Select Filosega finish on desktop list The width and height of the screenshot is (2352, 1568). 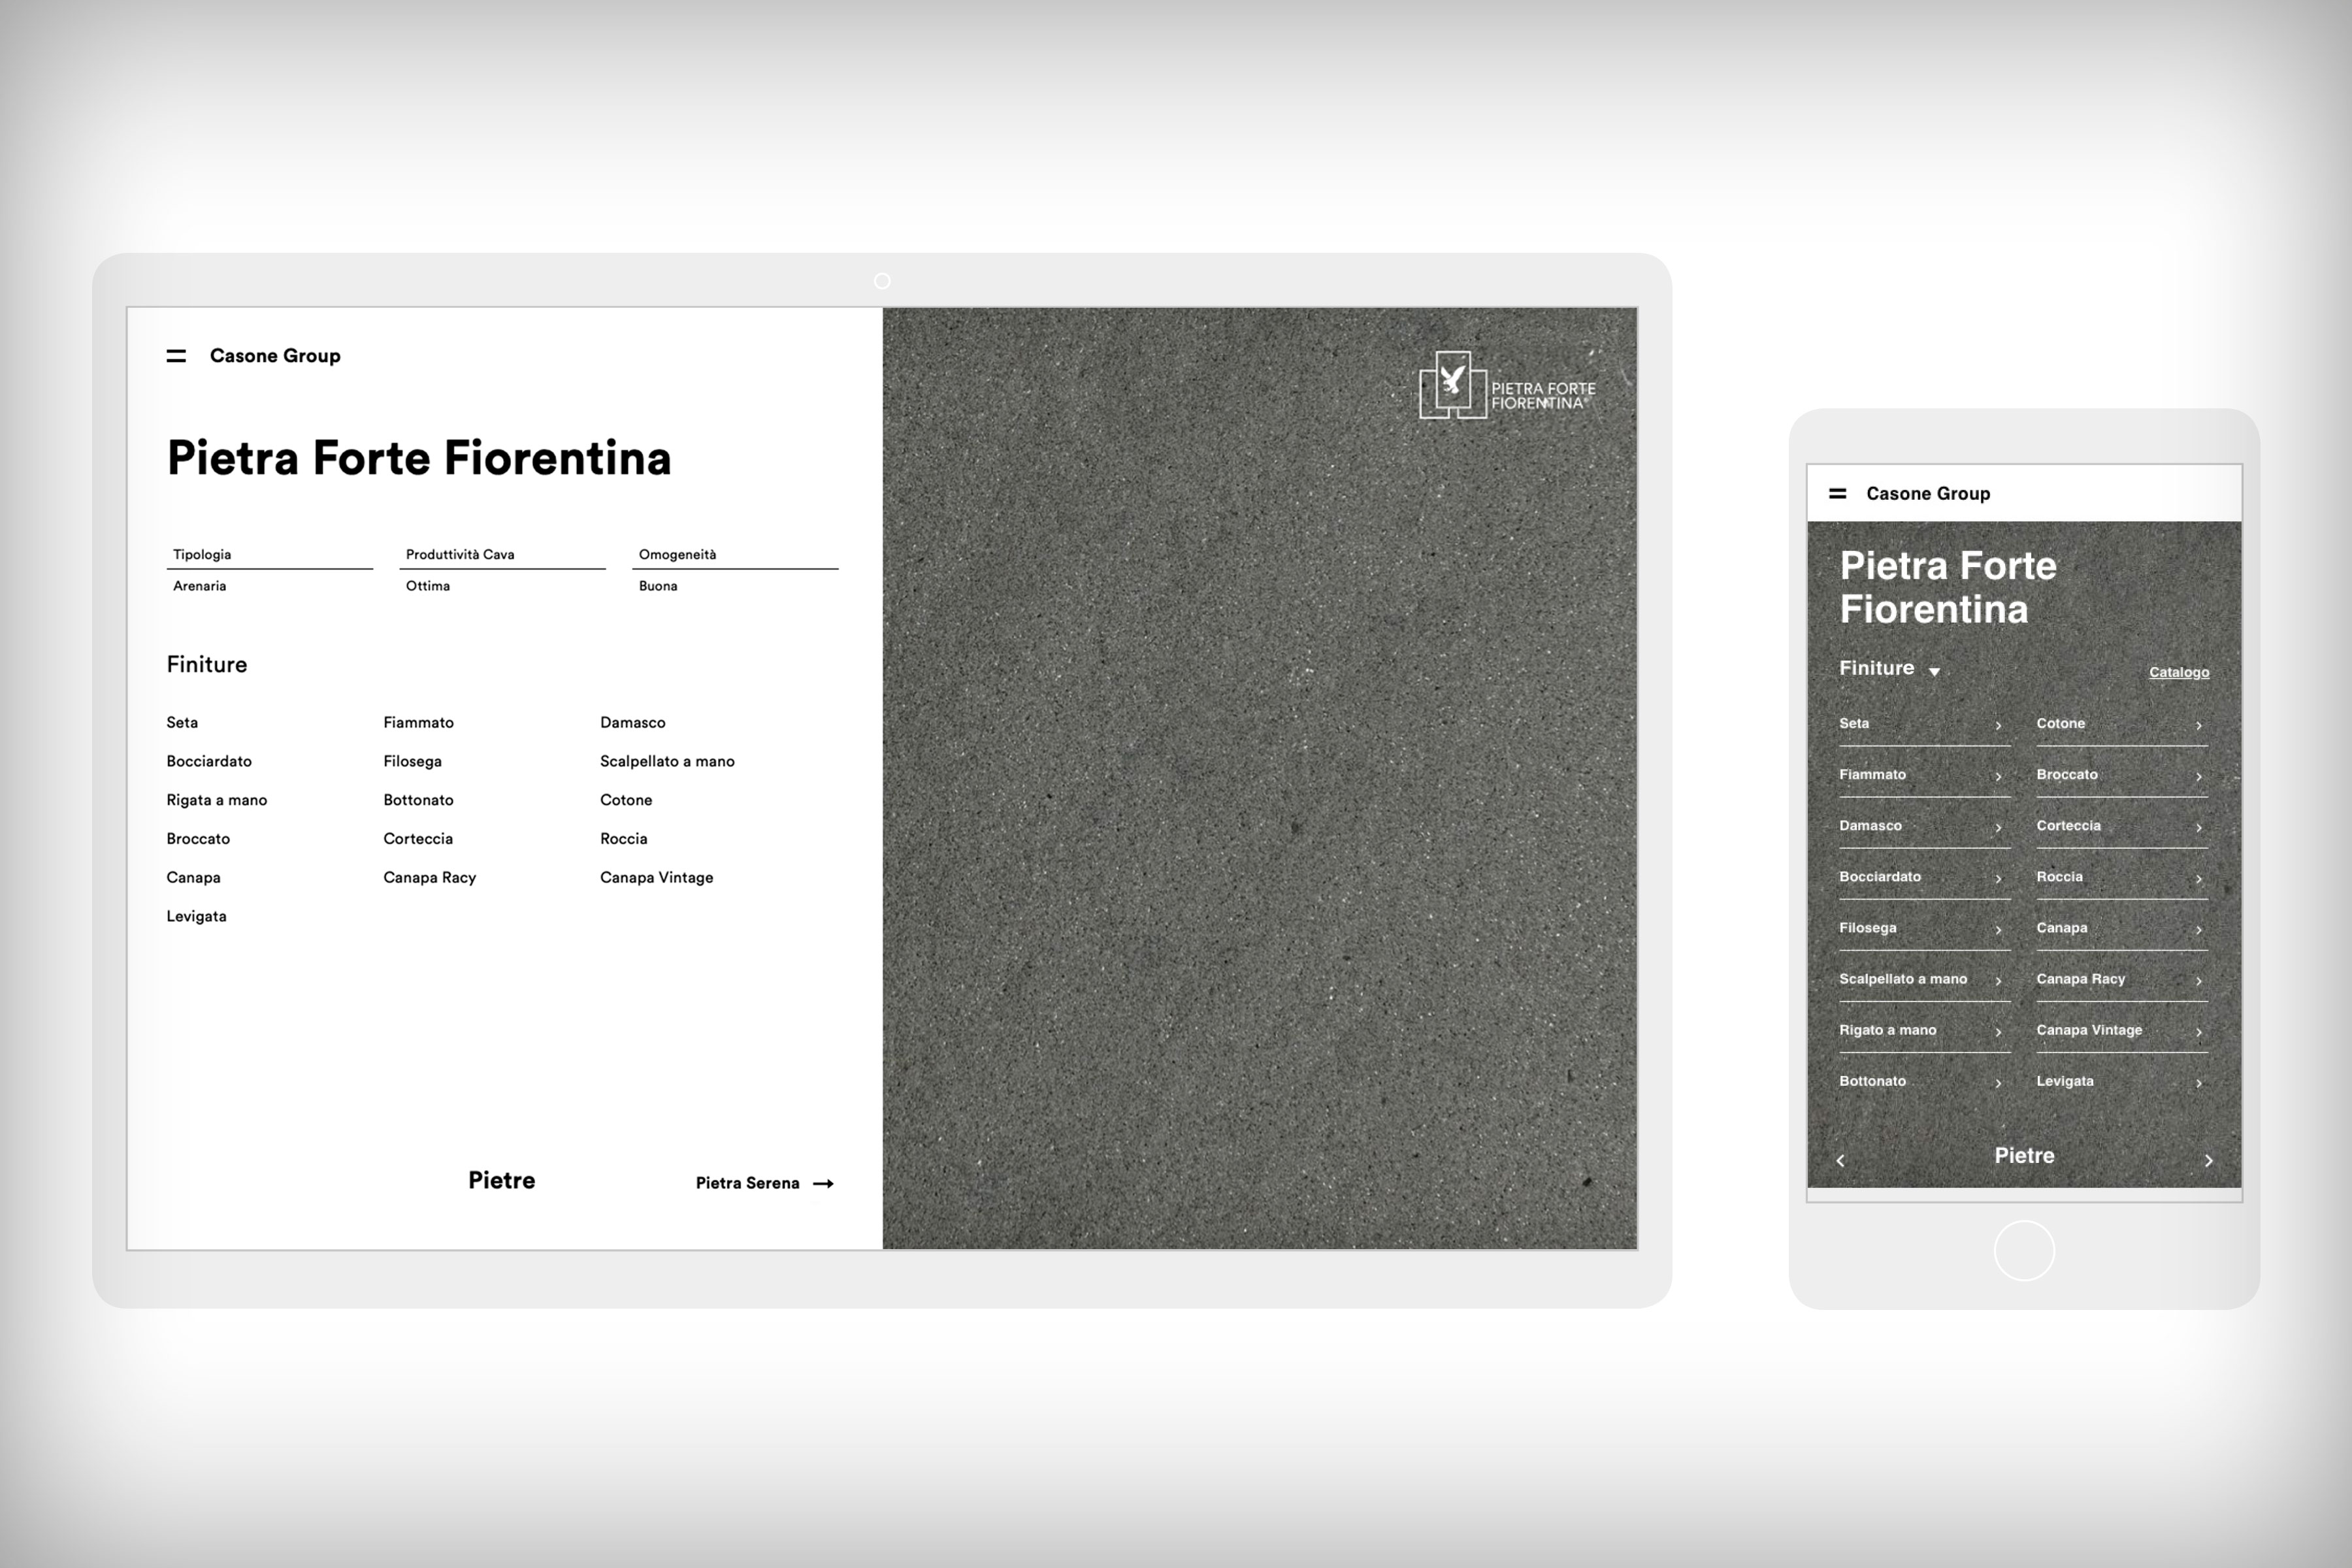(412, 761)
